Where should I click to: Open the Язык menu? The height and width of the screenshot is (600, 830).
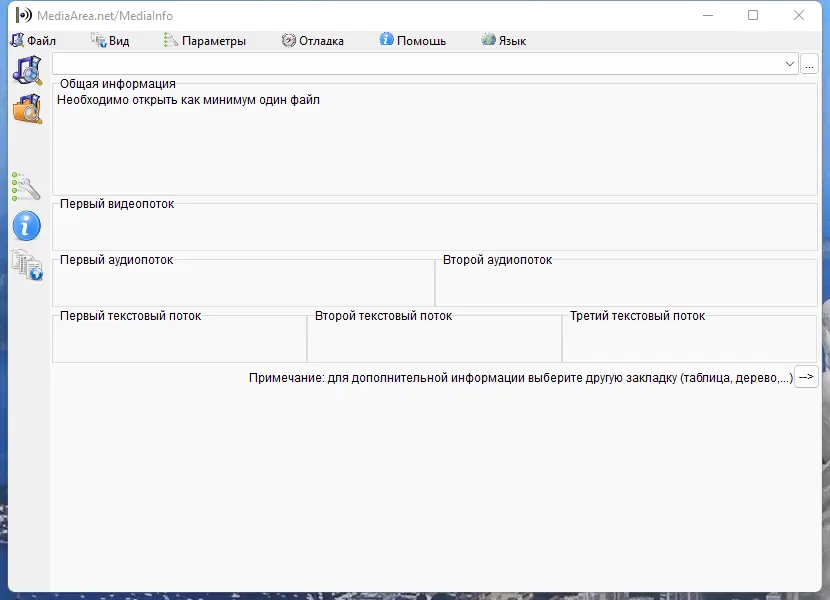503,41
